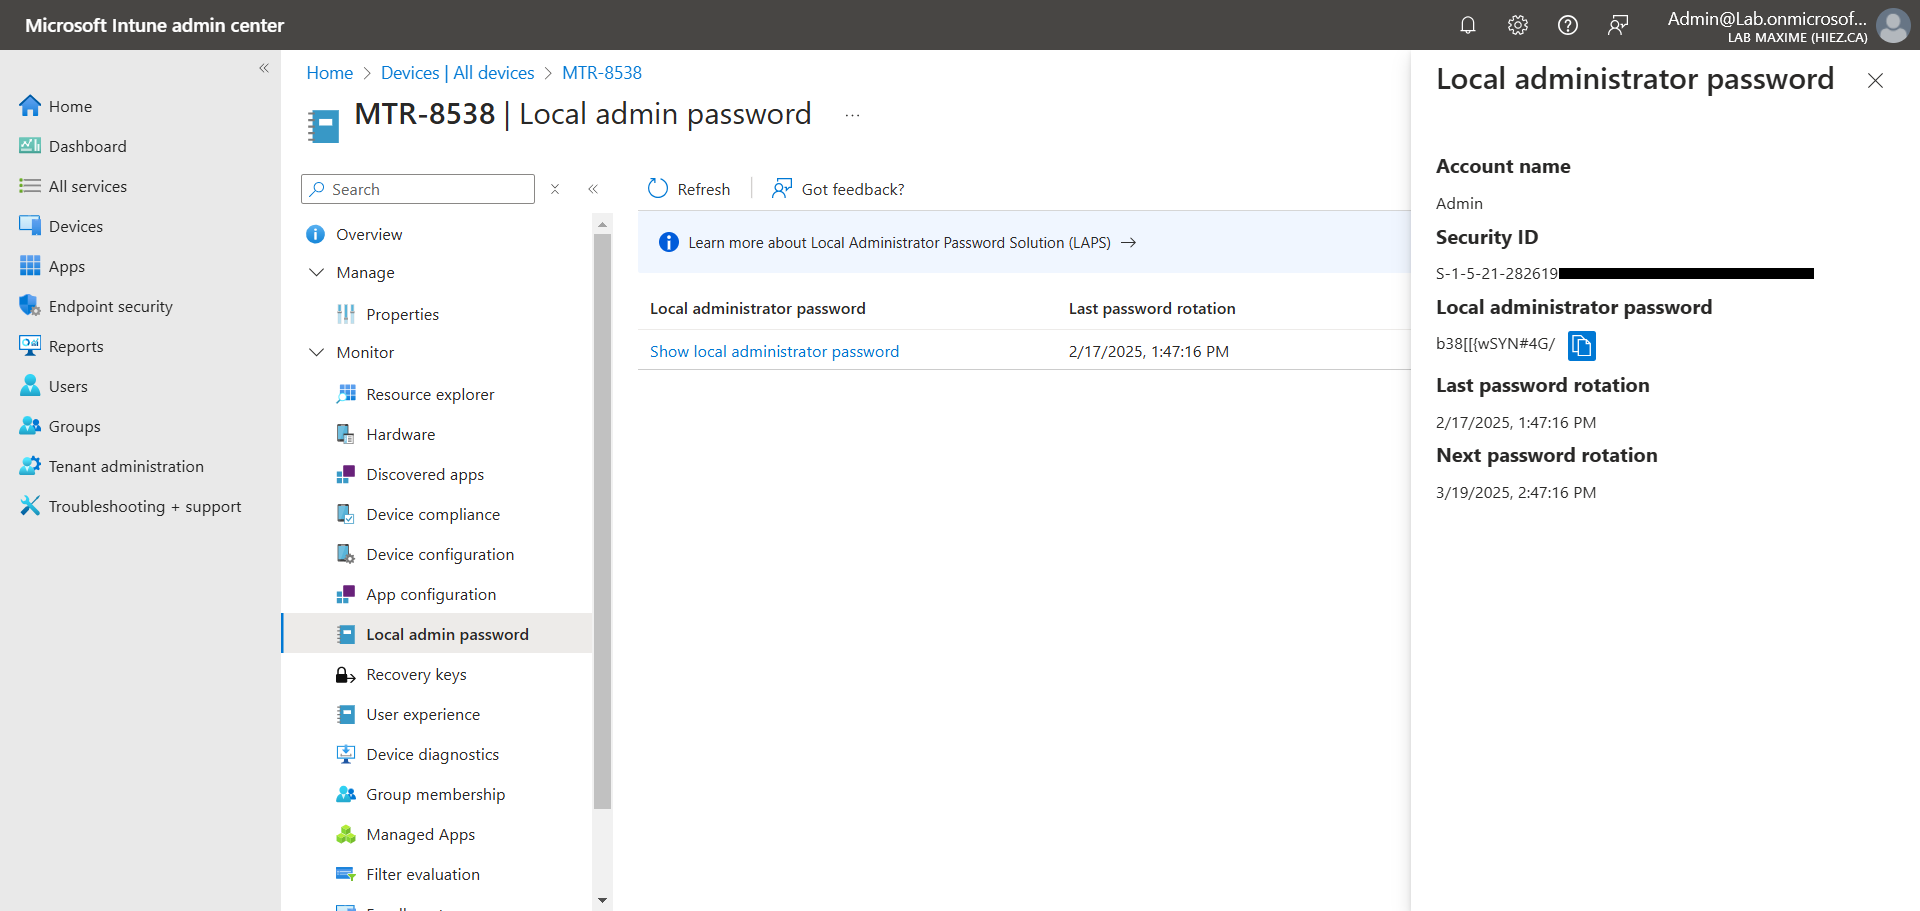Focus the device menu Search field
Image resolution: width=1920 pixels, height=911 pixels.
click(418, 189)
